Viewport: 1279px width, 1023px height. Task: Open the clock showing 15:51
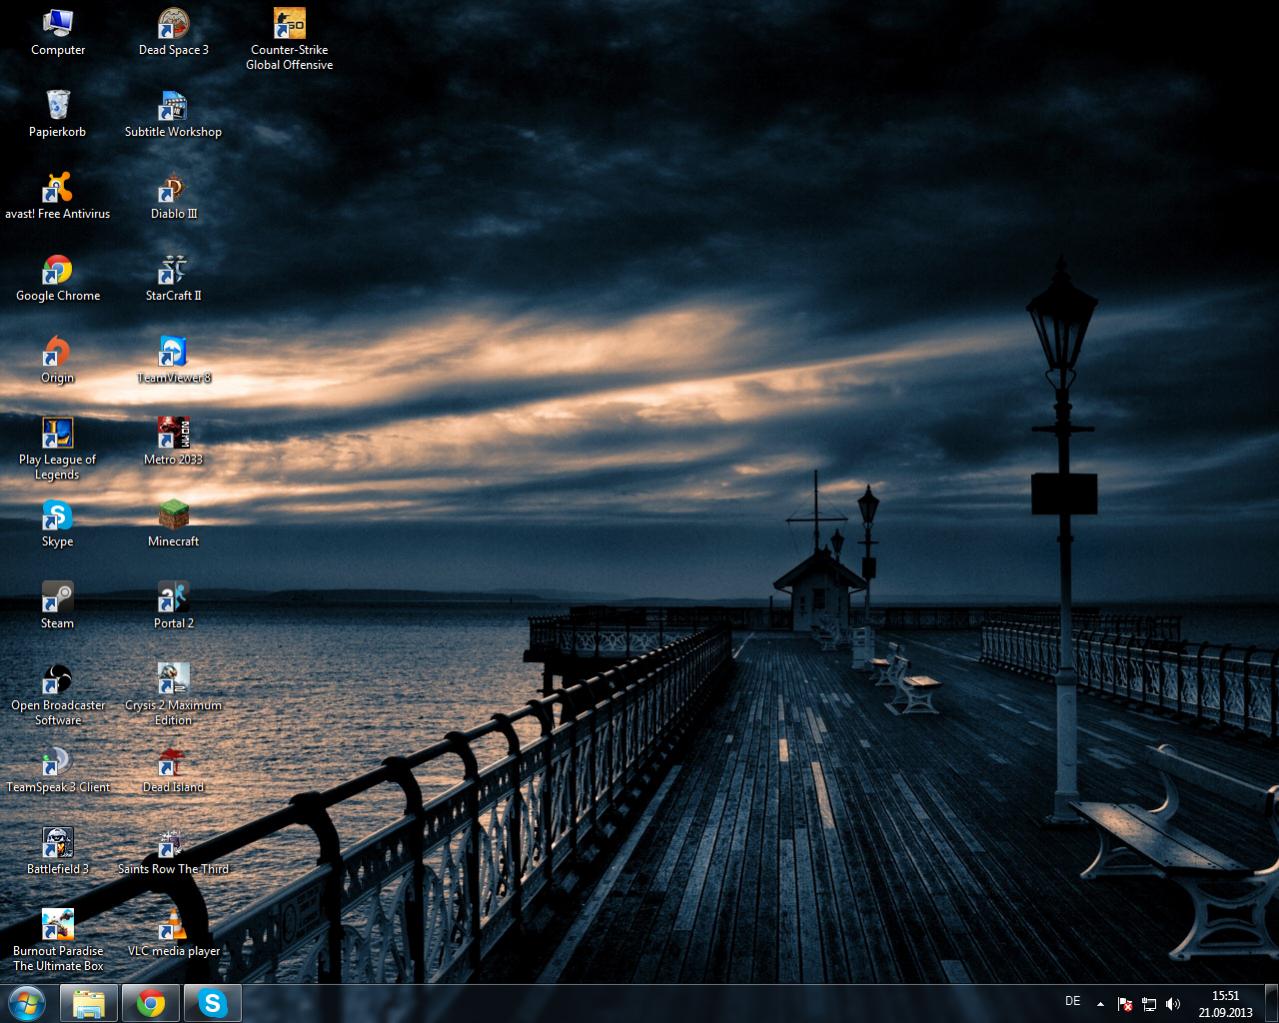click(1226, 1004)
